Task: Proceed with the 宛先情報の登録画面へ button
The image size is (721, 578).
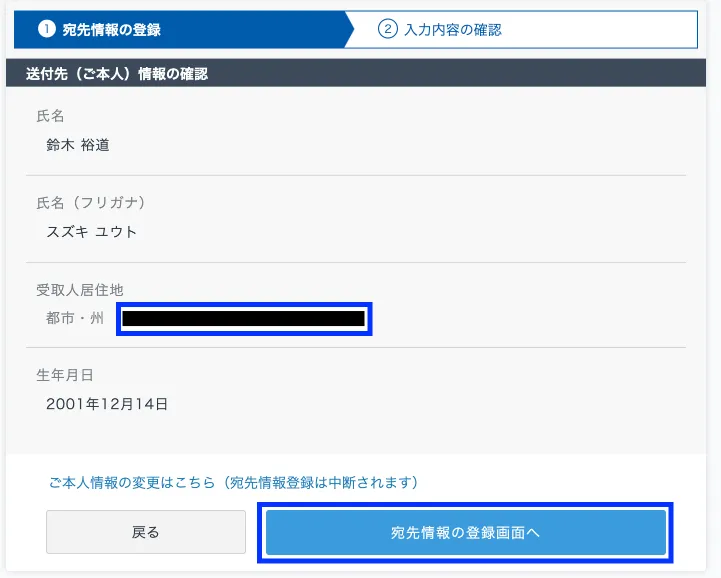Action: 465,532
